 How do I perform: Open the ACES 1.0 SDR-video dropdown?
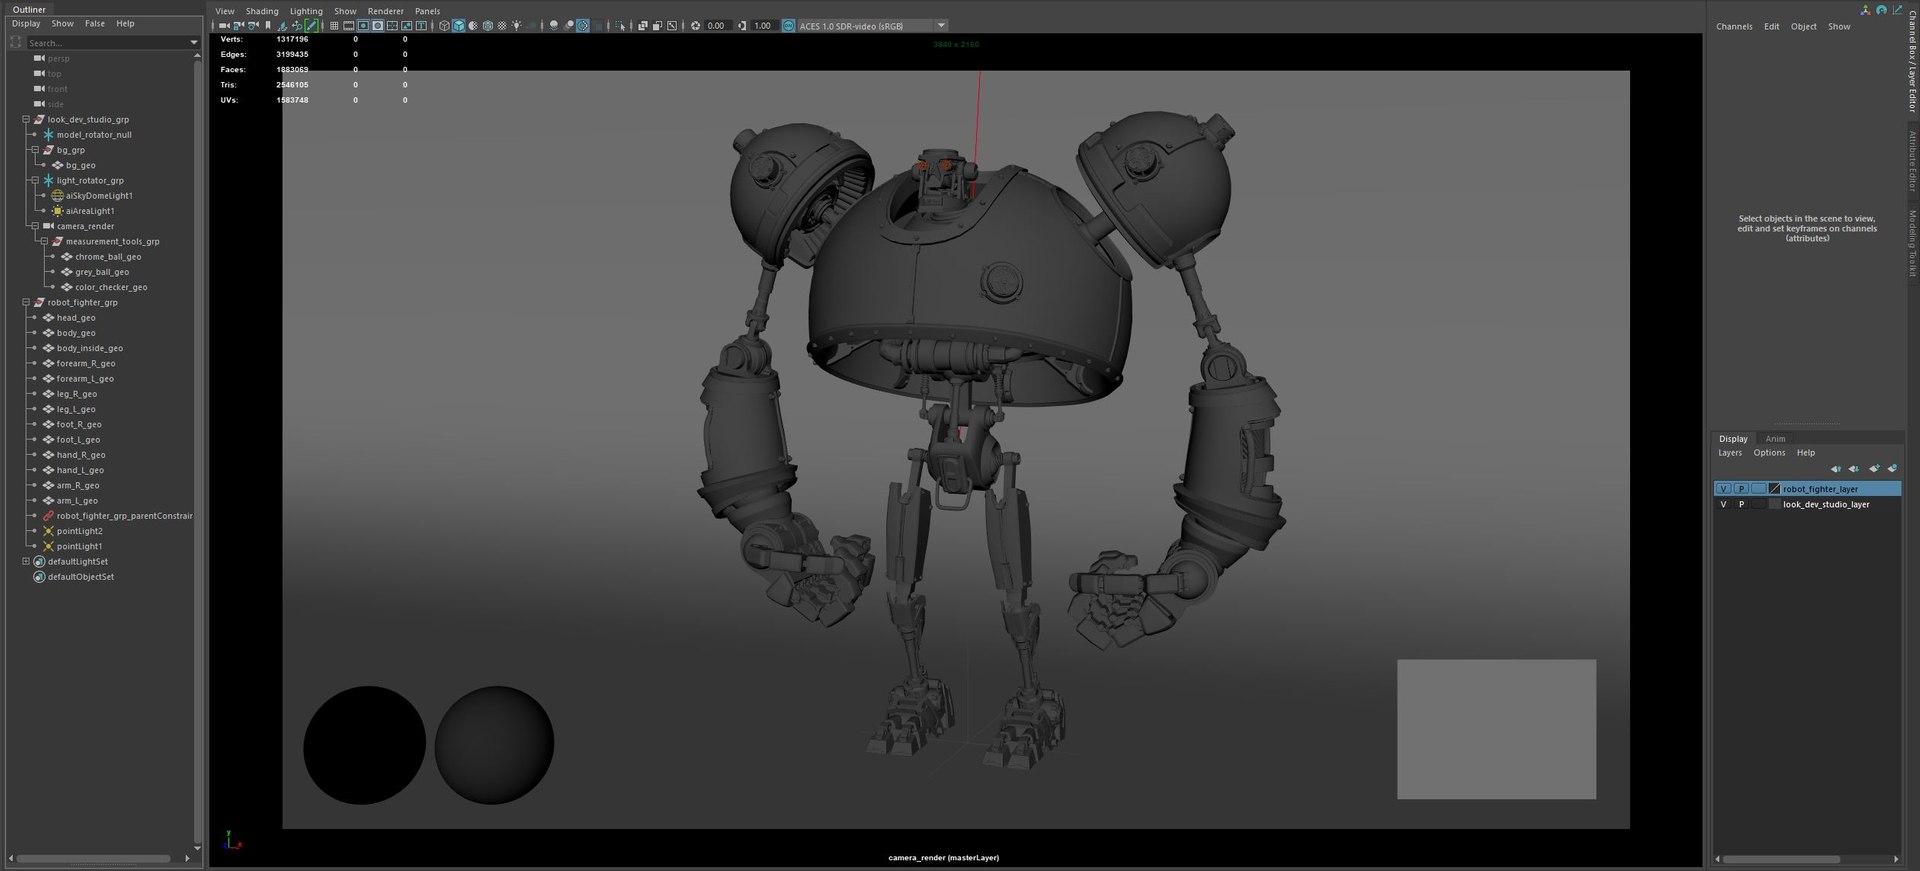coord(941,26)
